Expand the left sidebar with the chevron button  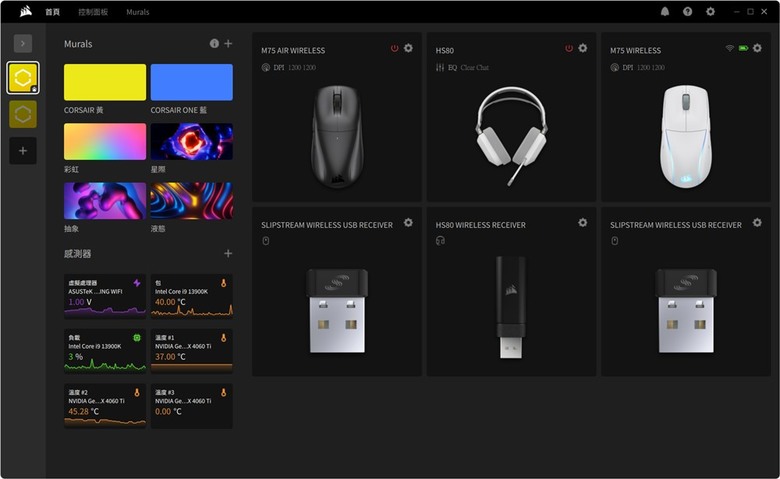pyautogui.click(x=23, y=43)
